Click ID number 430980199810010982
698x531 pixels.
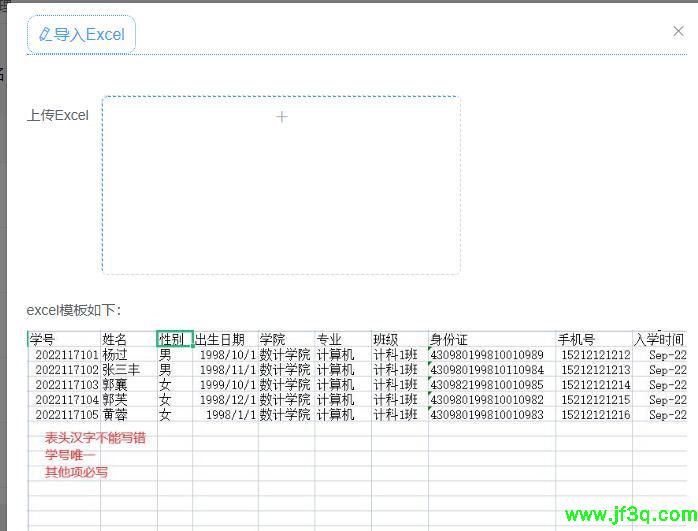tap(487, 400)
